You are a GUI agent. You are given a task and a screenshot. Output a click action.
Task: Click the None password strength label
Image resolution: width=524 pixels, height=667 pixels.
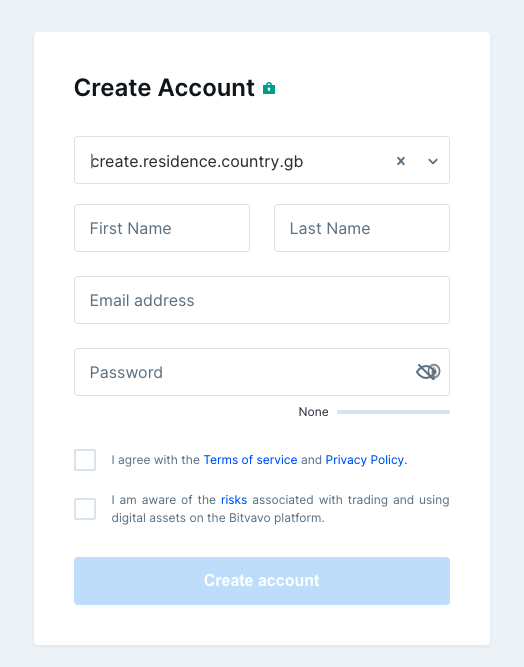(313, 412)
